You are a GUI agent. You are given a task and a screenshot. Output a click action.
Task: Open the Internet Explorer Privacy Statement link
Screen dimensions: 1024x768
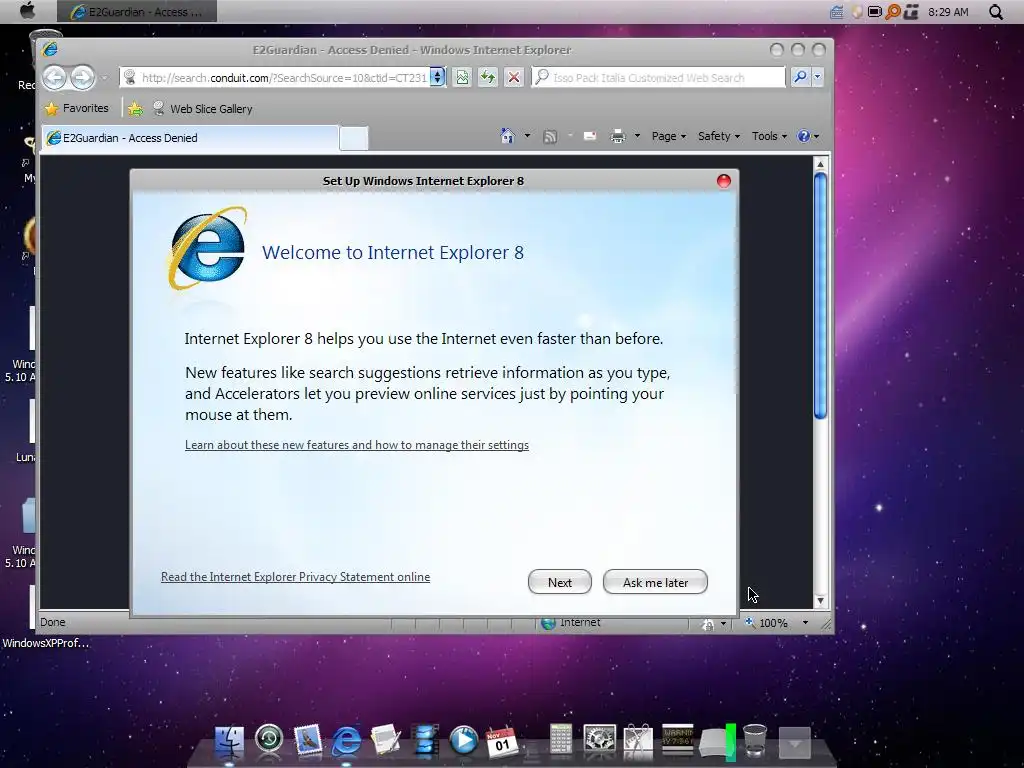tap(295, 577)
